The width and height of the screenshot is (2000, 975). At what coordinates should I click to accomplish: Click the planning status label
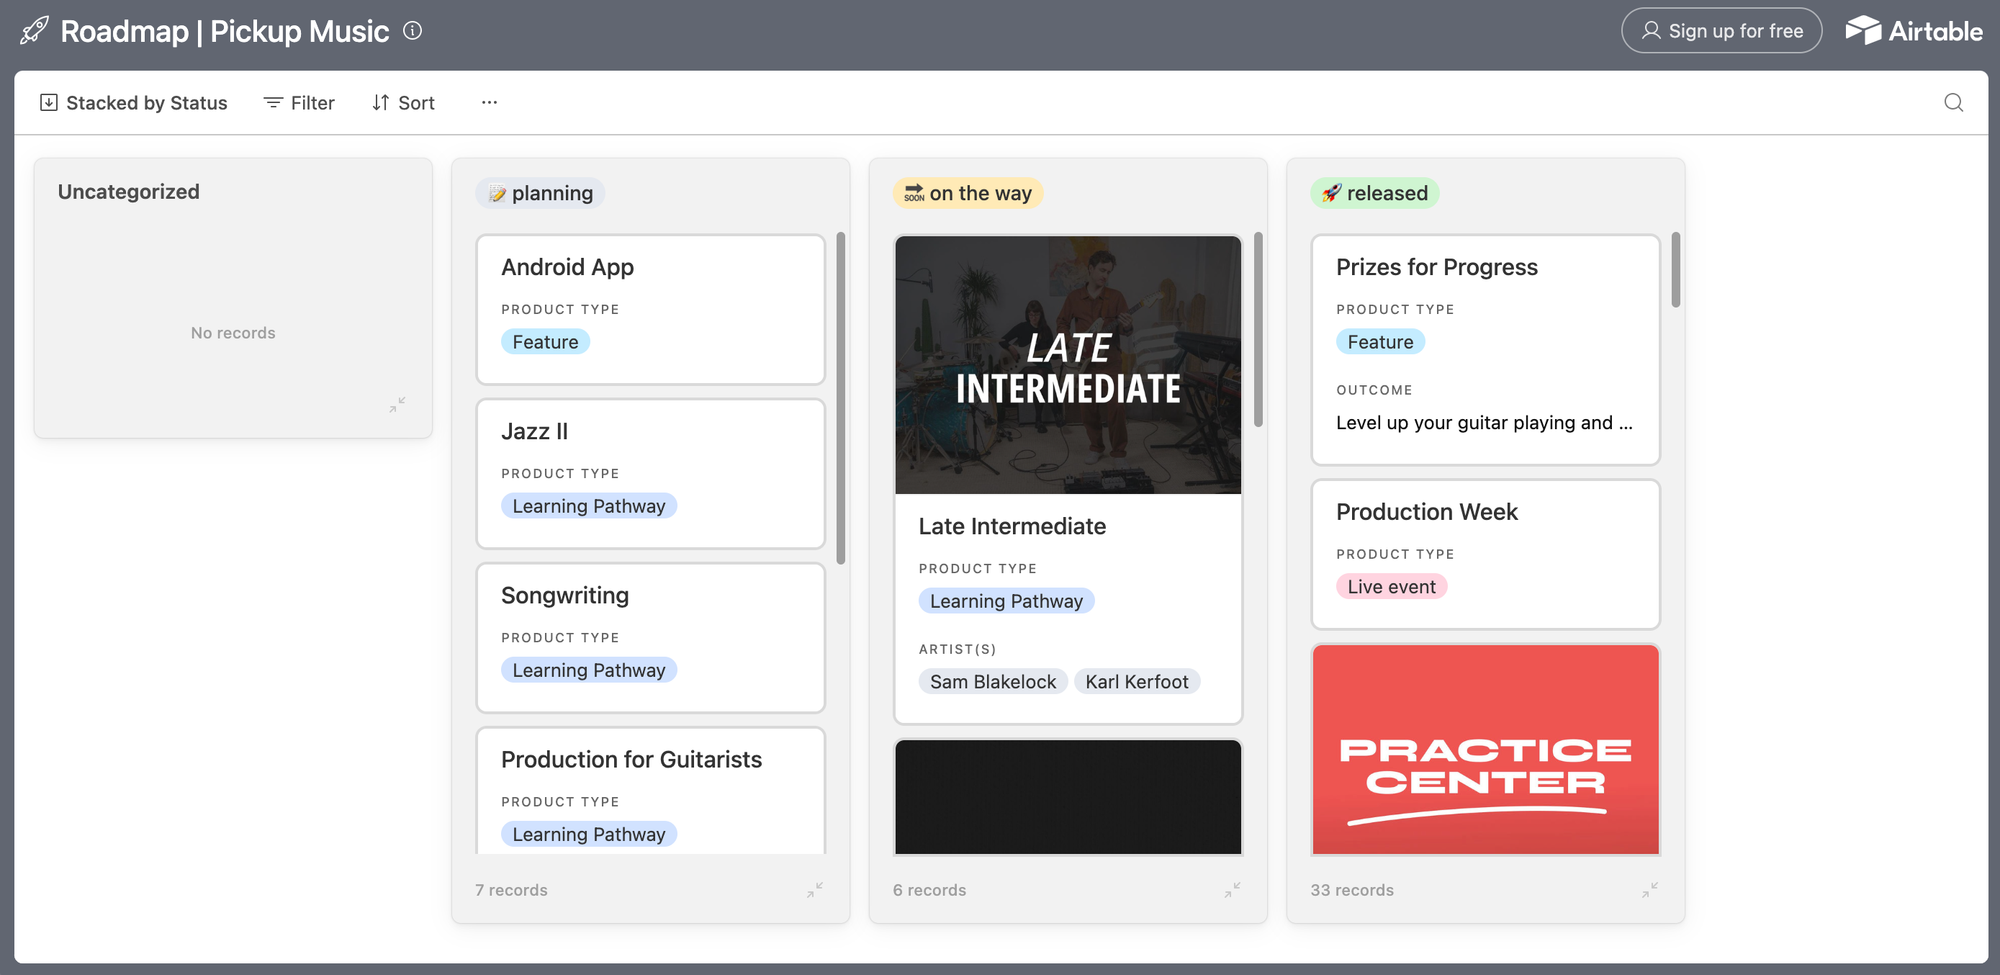tap(540, 193)
